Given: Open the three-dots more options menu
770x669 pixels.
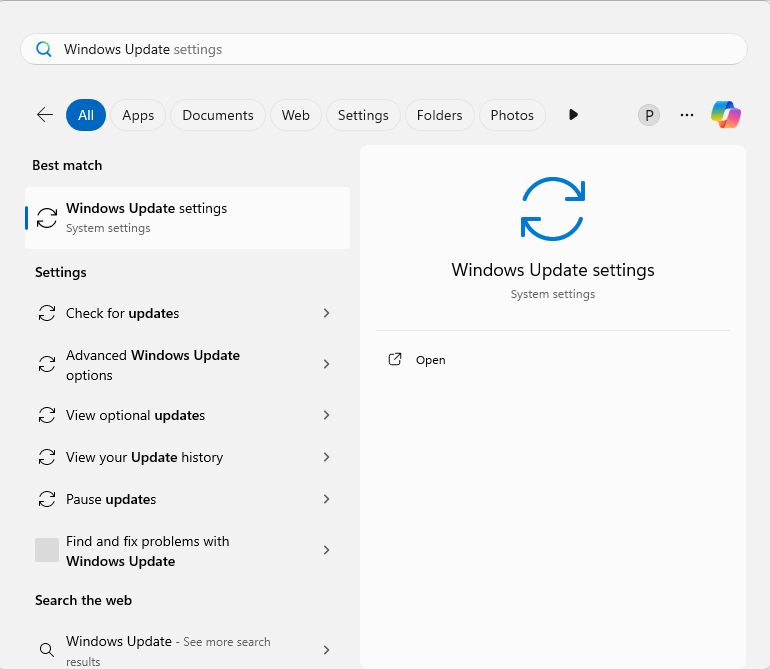Looking at the screenshot, I should pos(687,115).
